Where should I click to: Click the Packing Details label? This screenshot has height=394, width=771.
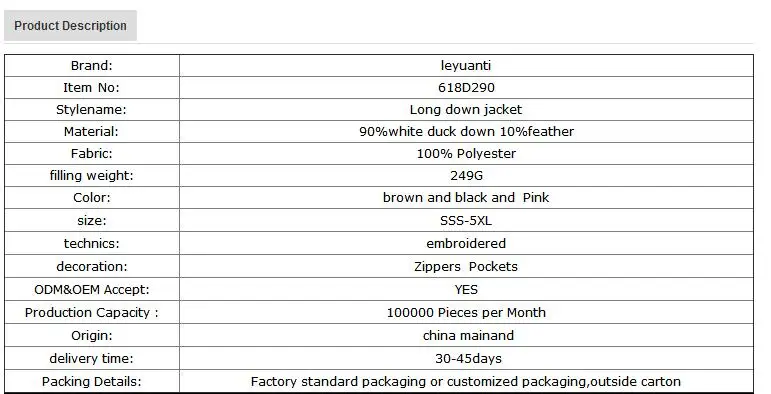click(91, 382)
